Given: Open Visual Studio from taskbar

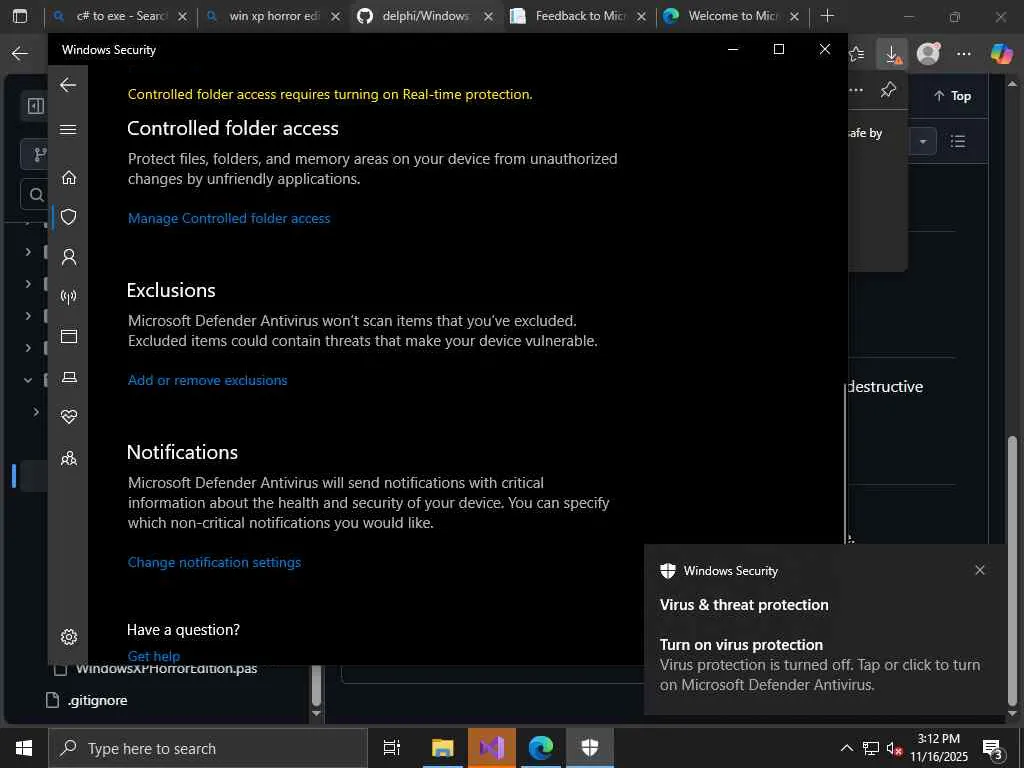Looking at the screenshot, I should click(x=492, y=748).
